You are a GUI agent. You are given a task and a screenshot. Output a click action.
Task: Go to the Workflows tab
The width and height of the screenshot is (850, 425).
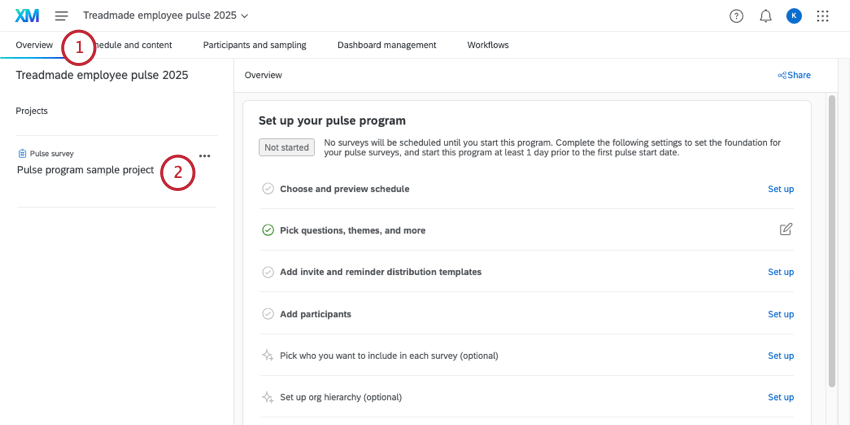pos(488,45)
